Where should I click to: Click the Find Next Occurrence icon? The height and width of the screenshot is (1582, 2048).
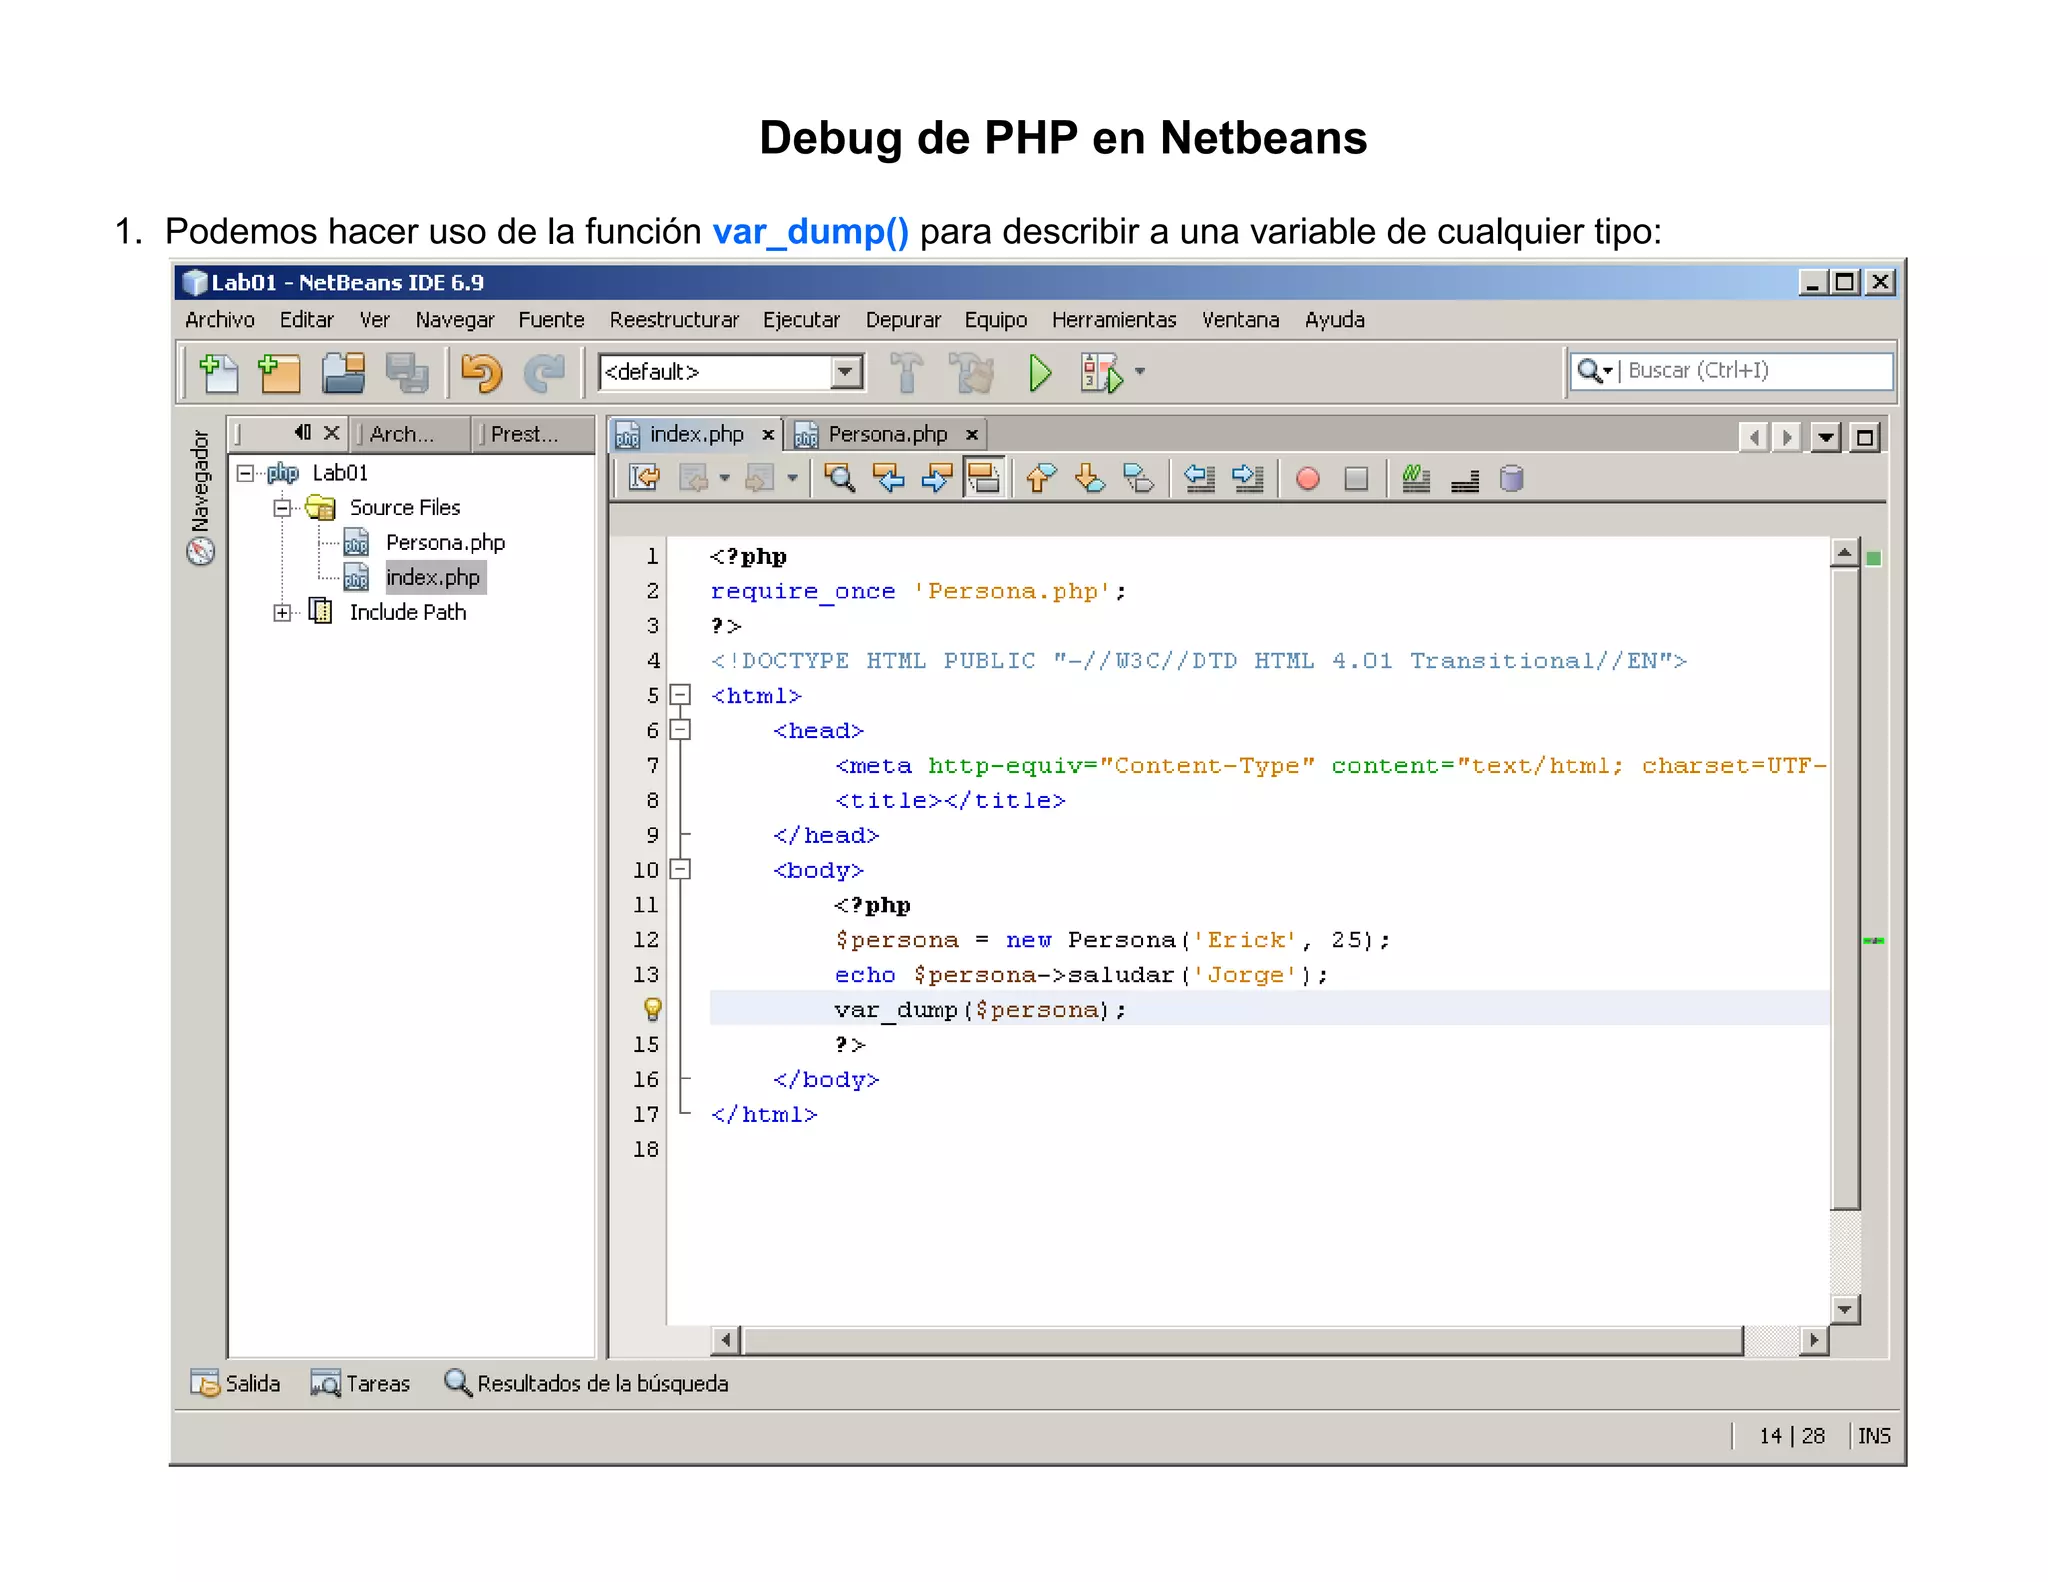coord(936,478)
